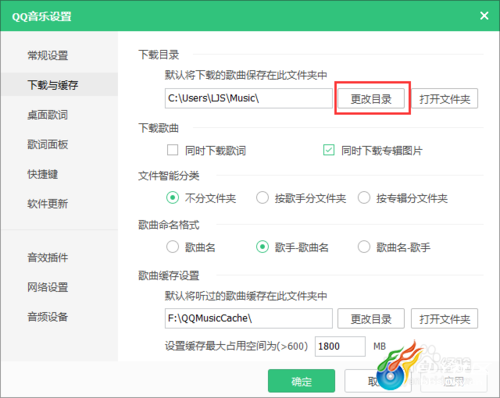
Task: Open 音频设备 settings
Action: tap(48, 317)
